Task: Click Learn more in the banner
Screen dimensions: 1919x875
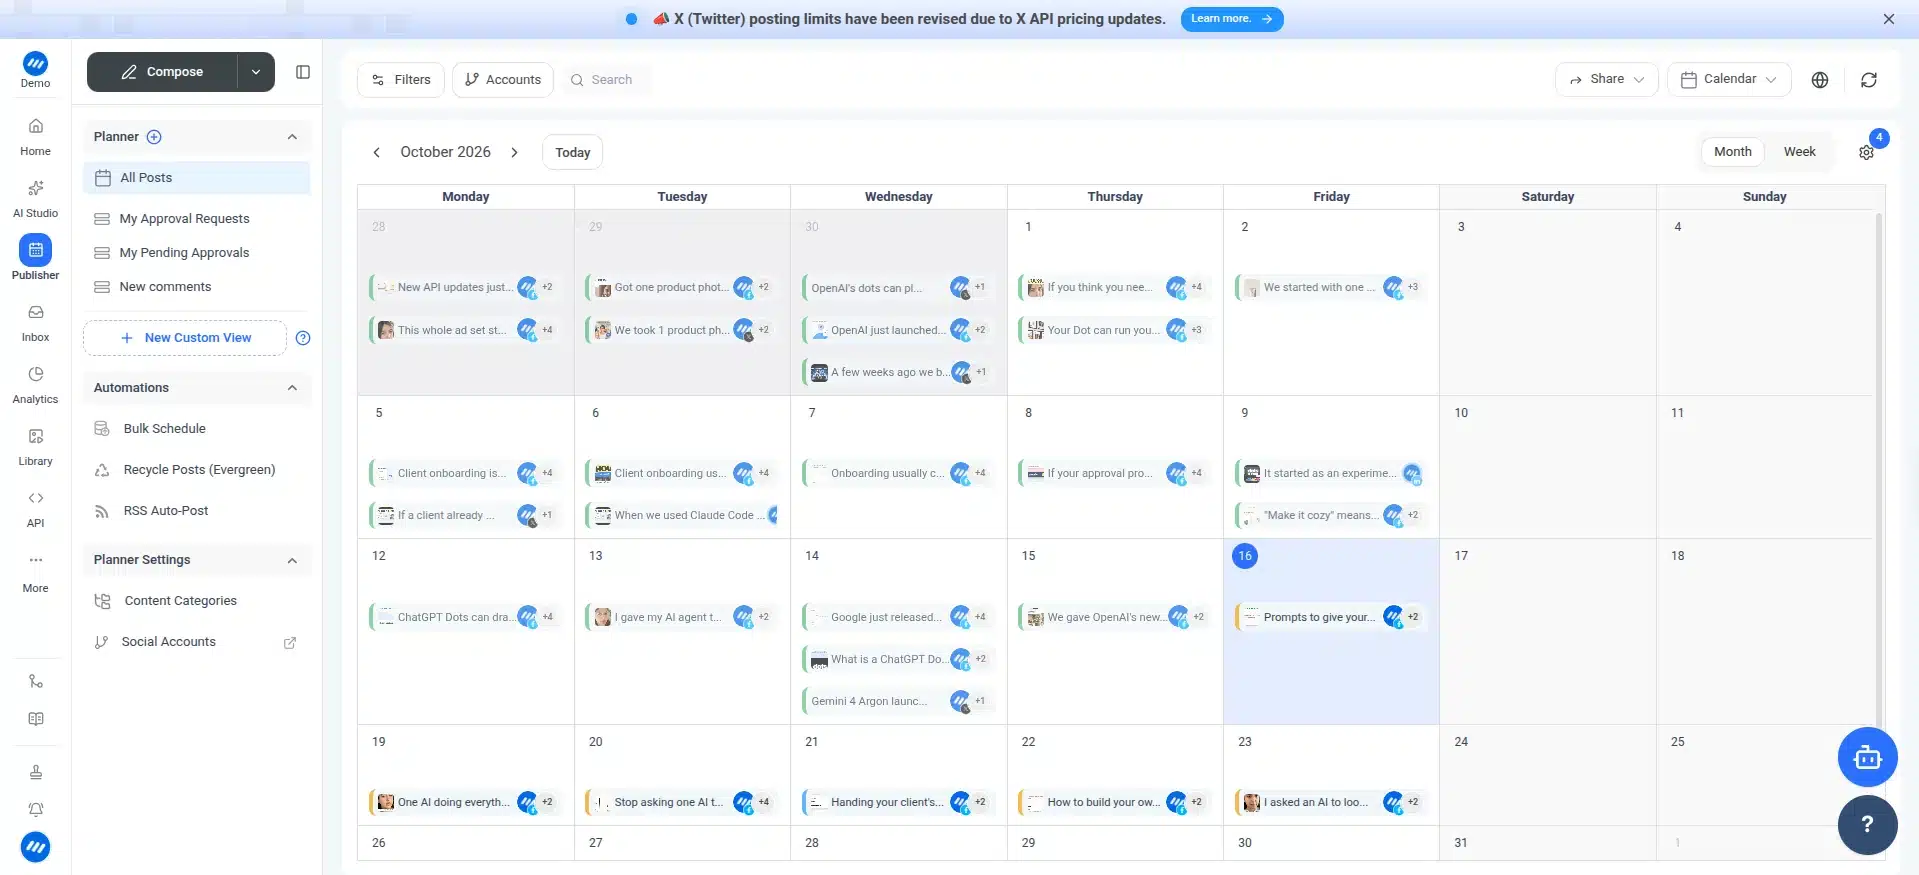Action: pyautogui.click(x=1232, y=19)
